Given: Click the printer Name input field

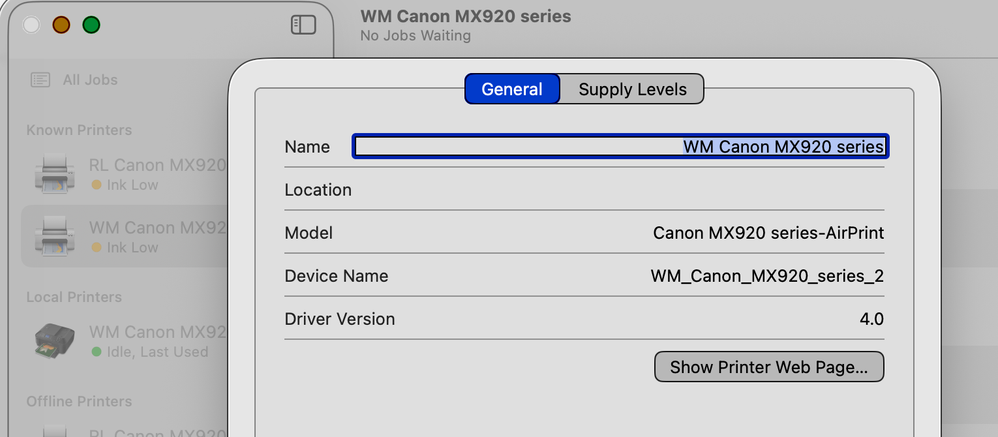Looking at the screenshot, I should tap(621, 147).
